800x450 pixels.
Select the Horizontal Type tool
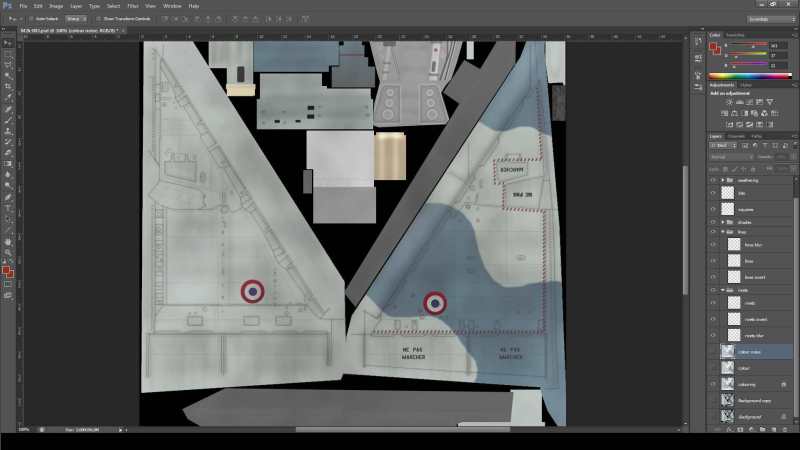pyautogui.click(x=8, y=208)
